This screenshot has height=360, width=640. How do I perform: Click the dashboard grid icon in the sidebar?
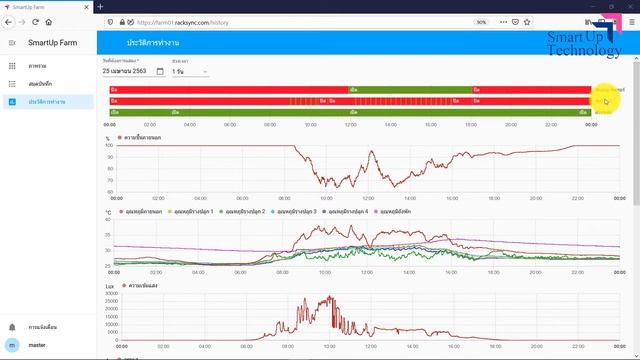tap(12, 66)
